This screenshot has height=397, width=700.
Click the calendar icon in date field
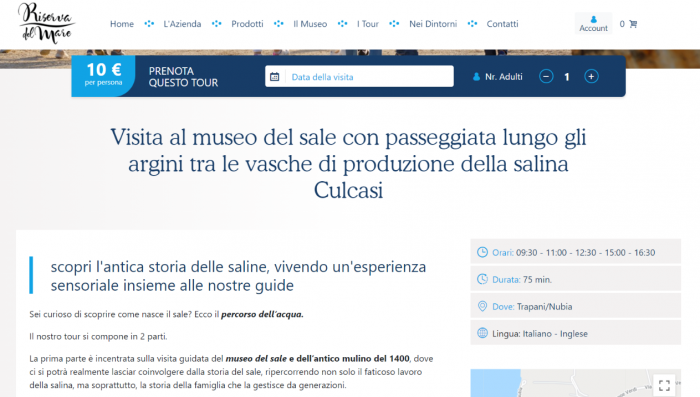(275, 77)
